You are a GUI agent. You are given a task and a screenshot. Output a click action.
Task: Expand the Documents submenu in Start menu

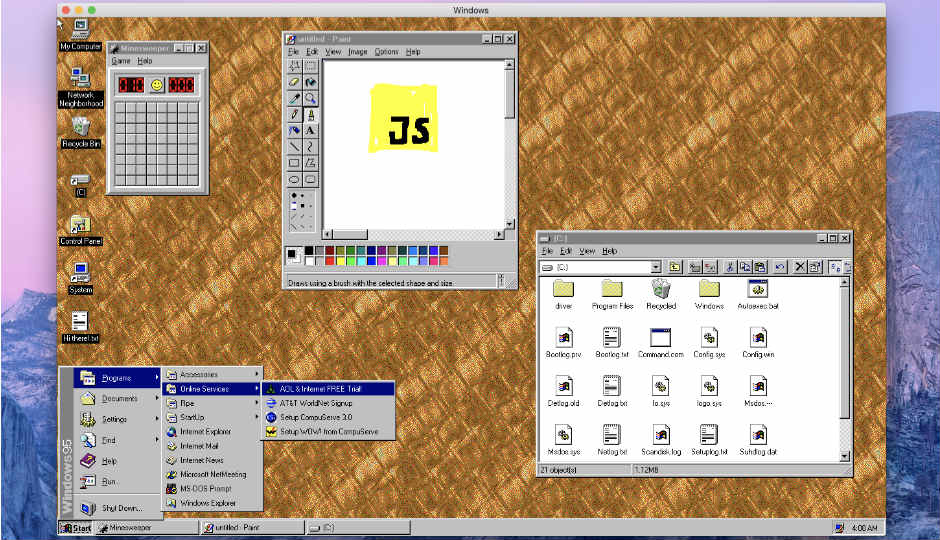click(118, 399)
